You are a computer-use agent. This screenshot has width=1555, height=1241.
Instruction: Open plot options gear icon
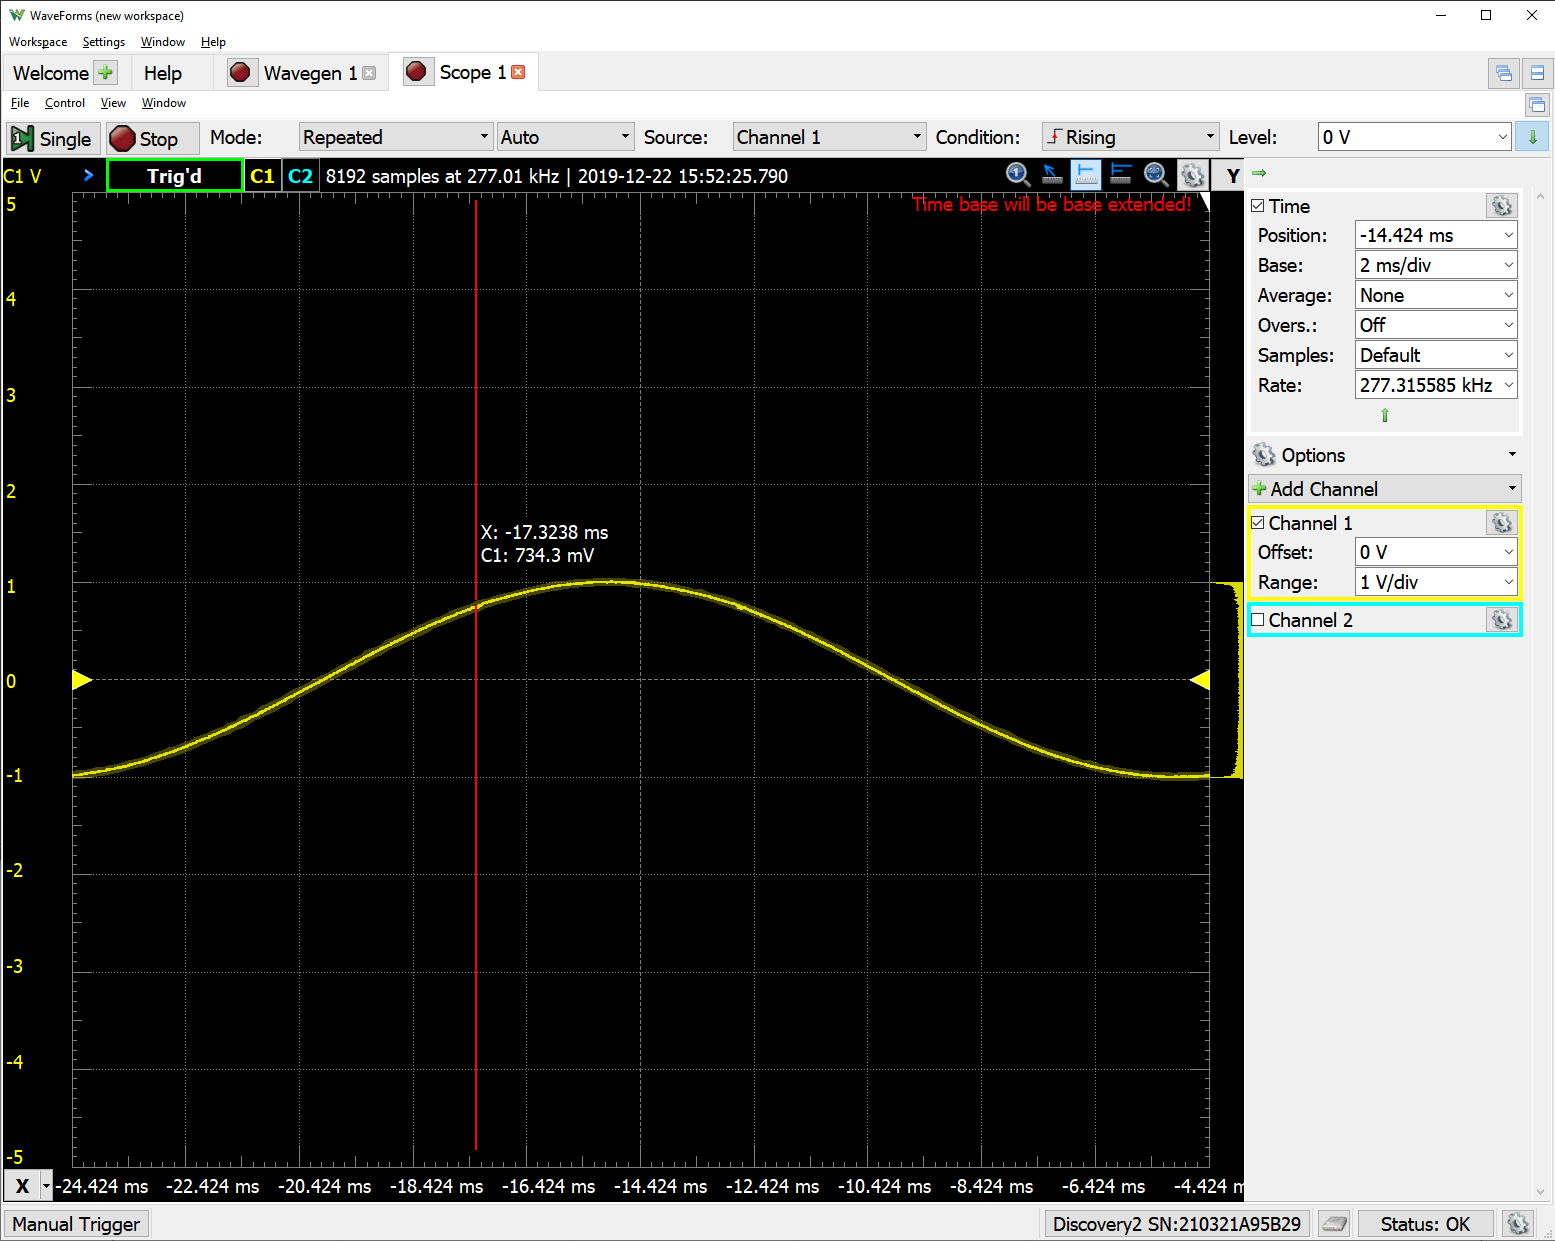pos(1192,175)
